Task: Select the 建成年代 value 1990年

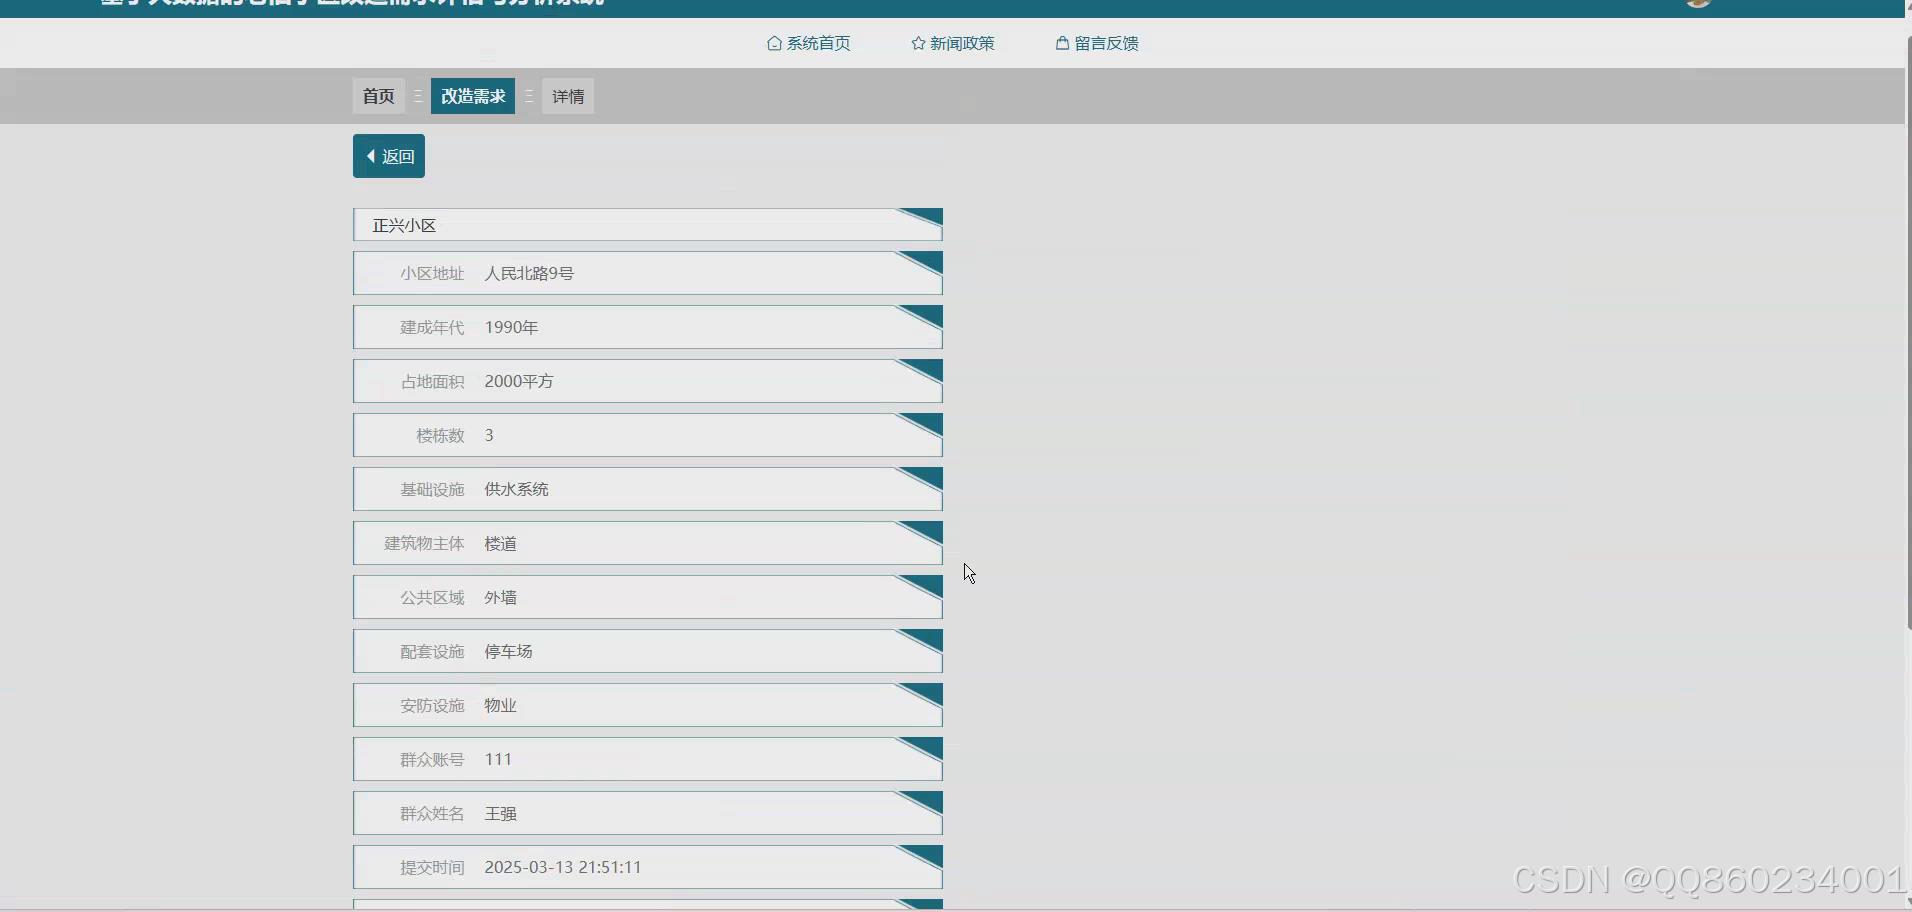Action: tap(511, 327)
